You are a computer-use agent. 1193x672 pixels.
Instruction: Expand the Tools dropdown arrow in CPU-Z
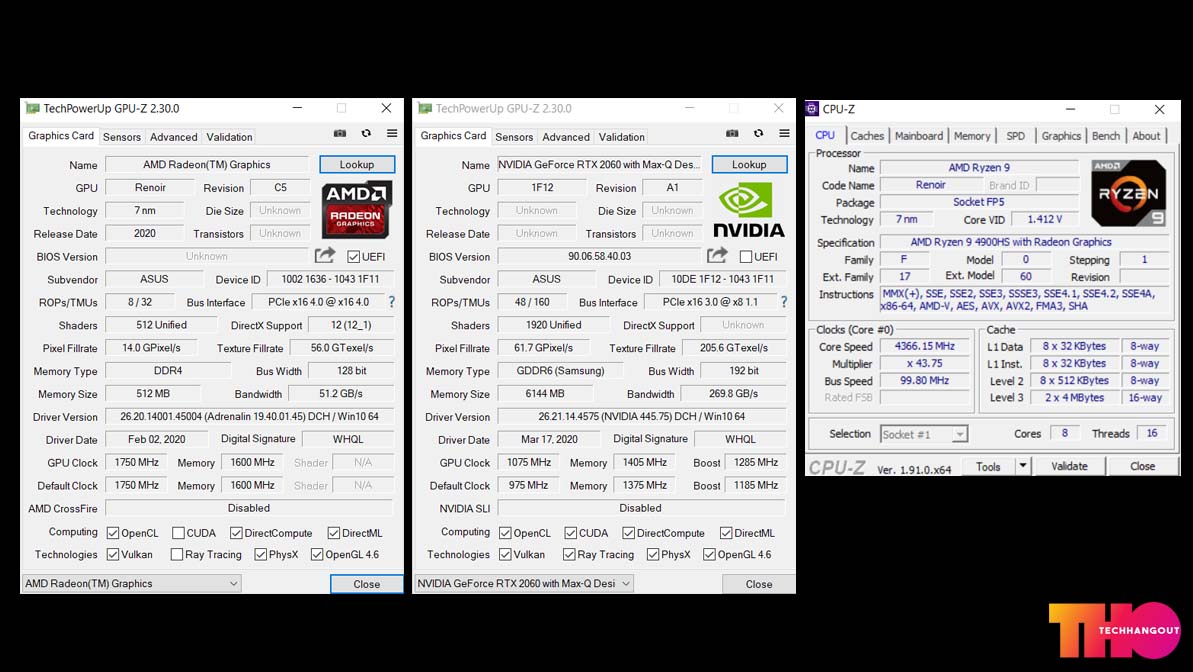tap(1023, 466)
